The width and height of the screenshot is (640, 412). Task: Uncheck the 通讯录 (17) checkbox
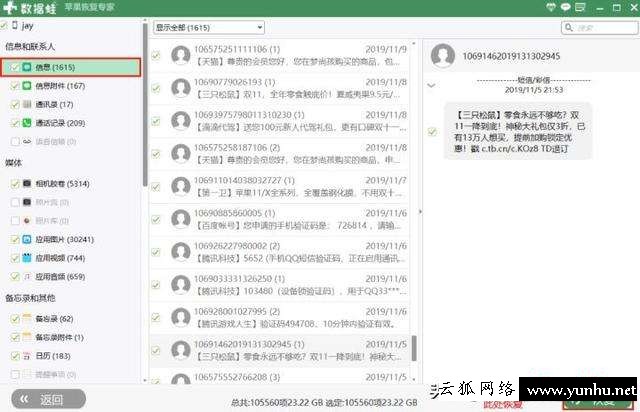[x=15, y=105]
